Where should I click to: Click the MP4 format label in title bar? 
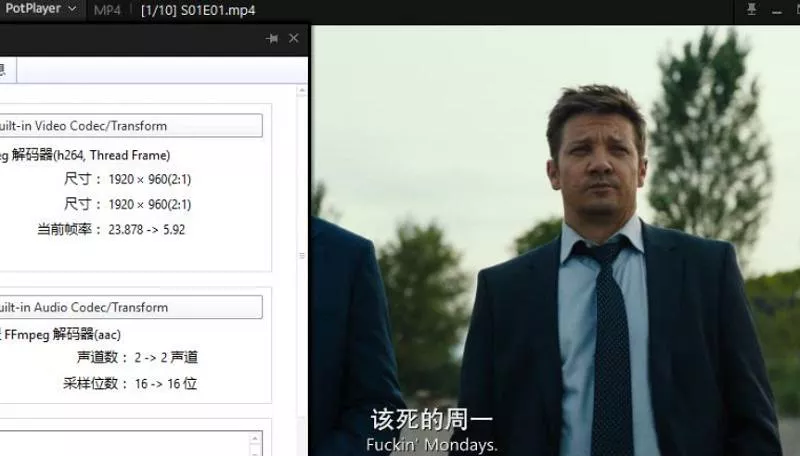108,10
